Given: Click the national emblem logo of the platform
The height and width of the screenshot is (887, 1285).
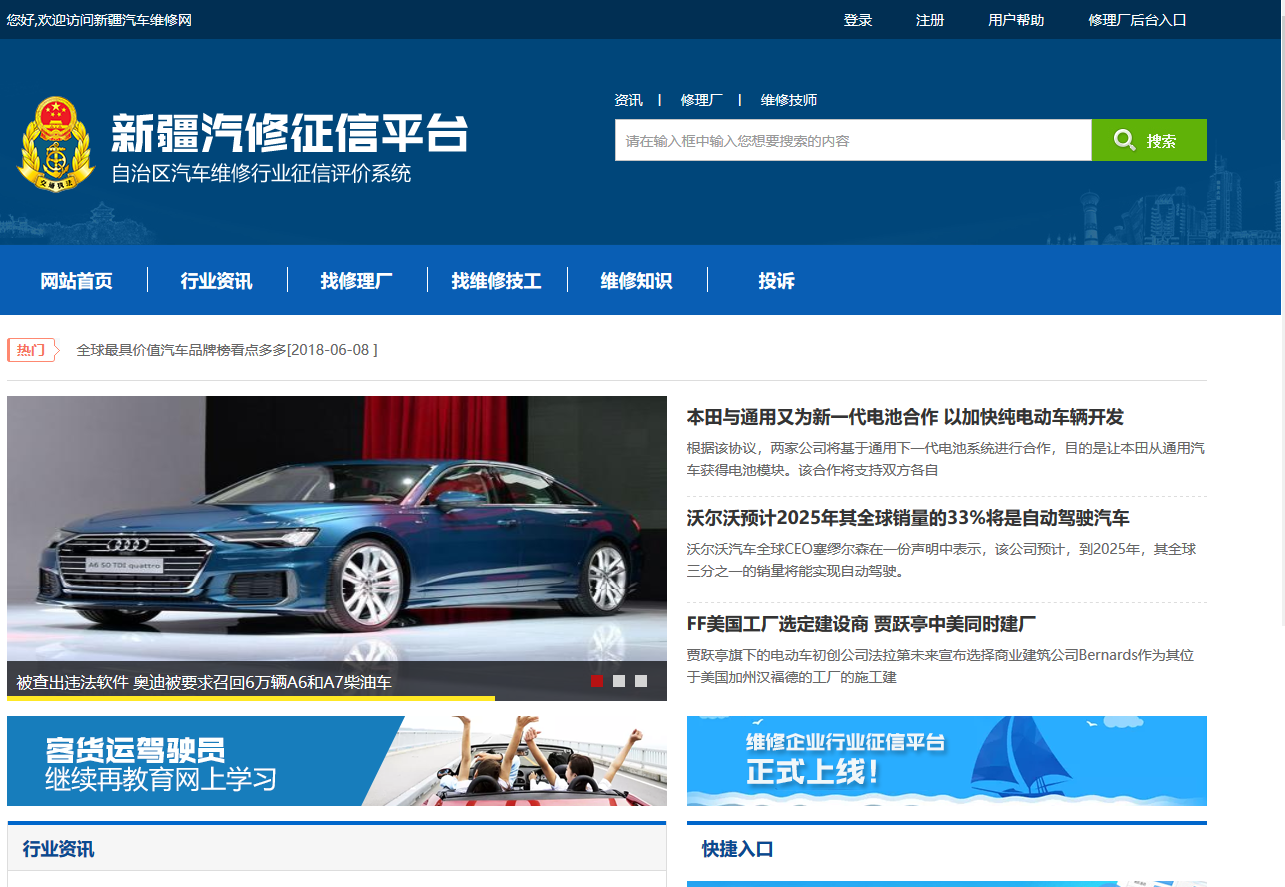Looking at the screenshot, I should [x=55, y=143].
